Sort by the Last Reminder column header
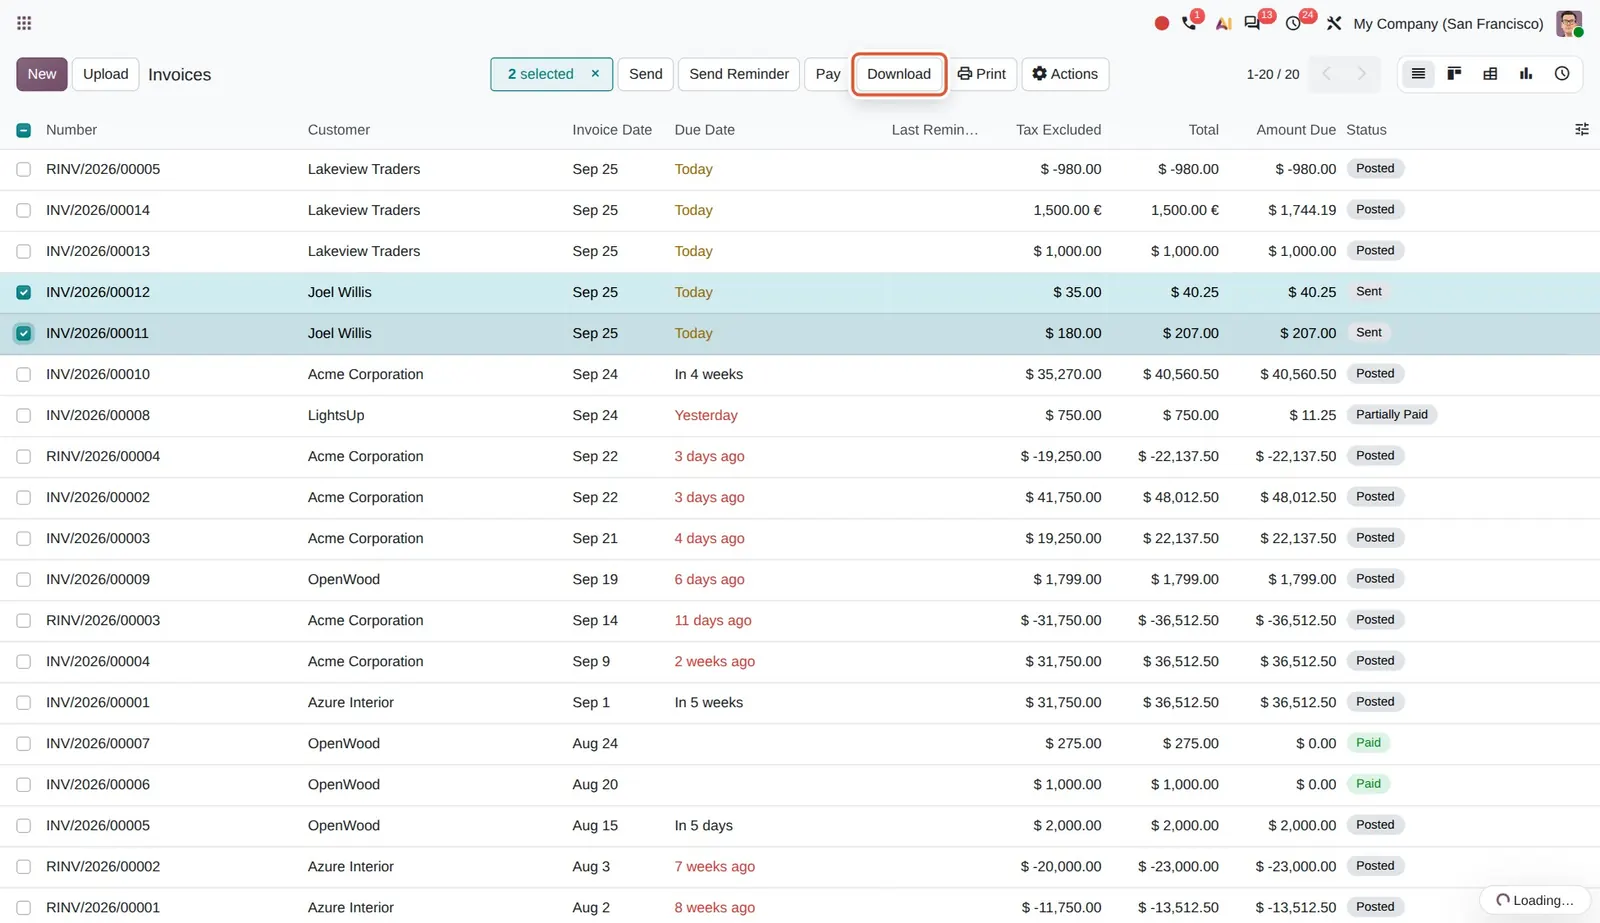 tap(935, 130)
